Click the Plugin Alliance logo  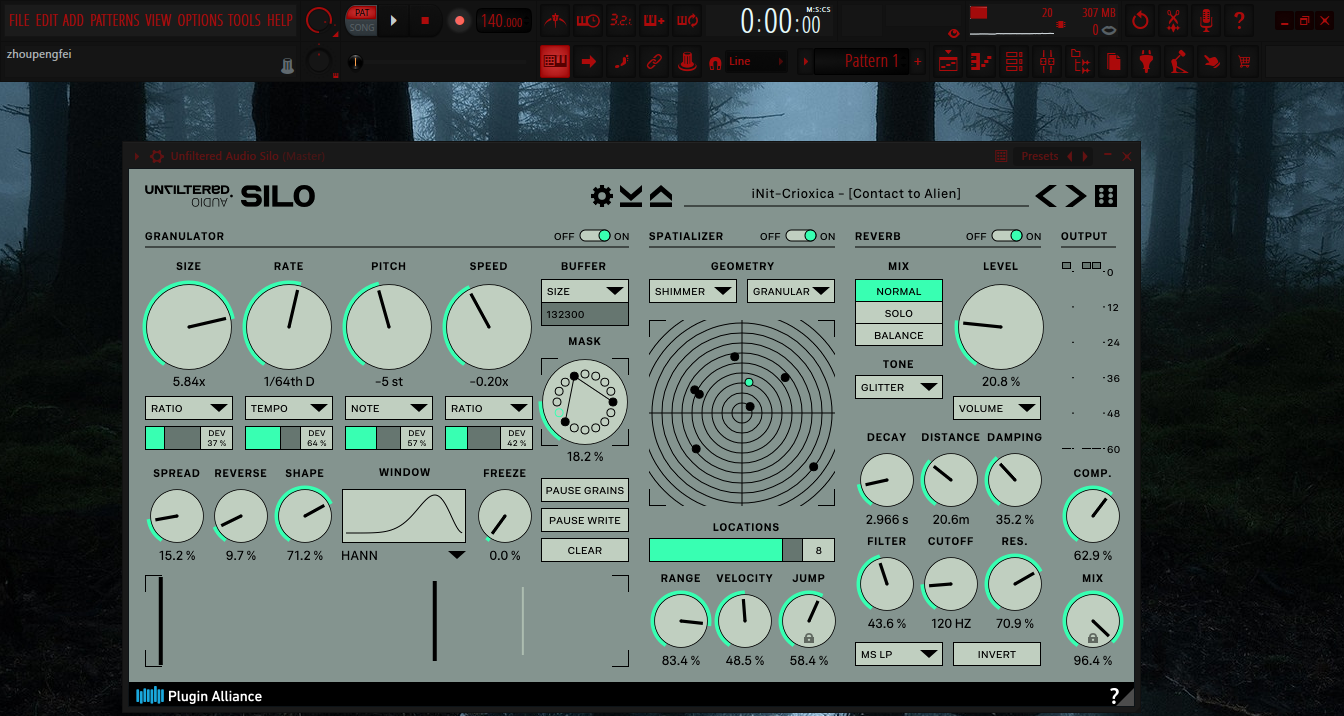(199, 696)
